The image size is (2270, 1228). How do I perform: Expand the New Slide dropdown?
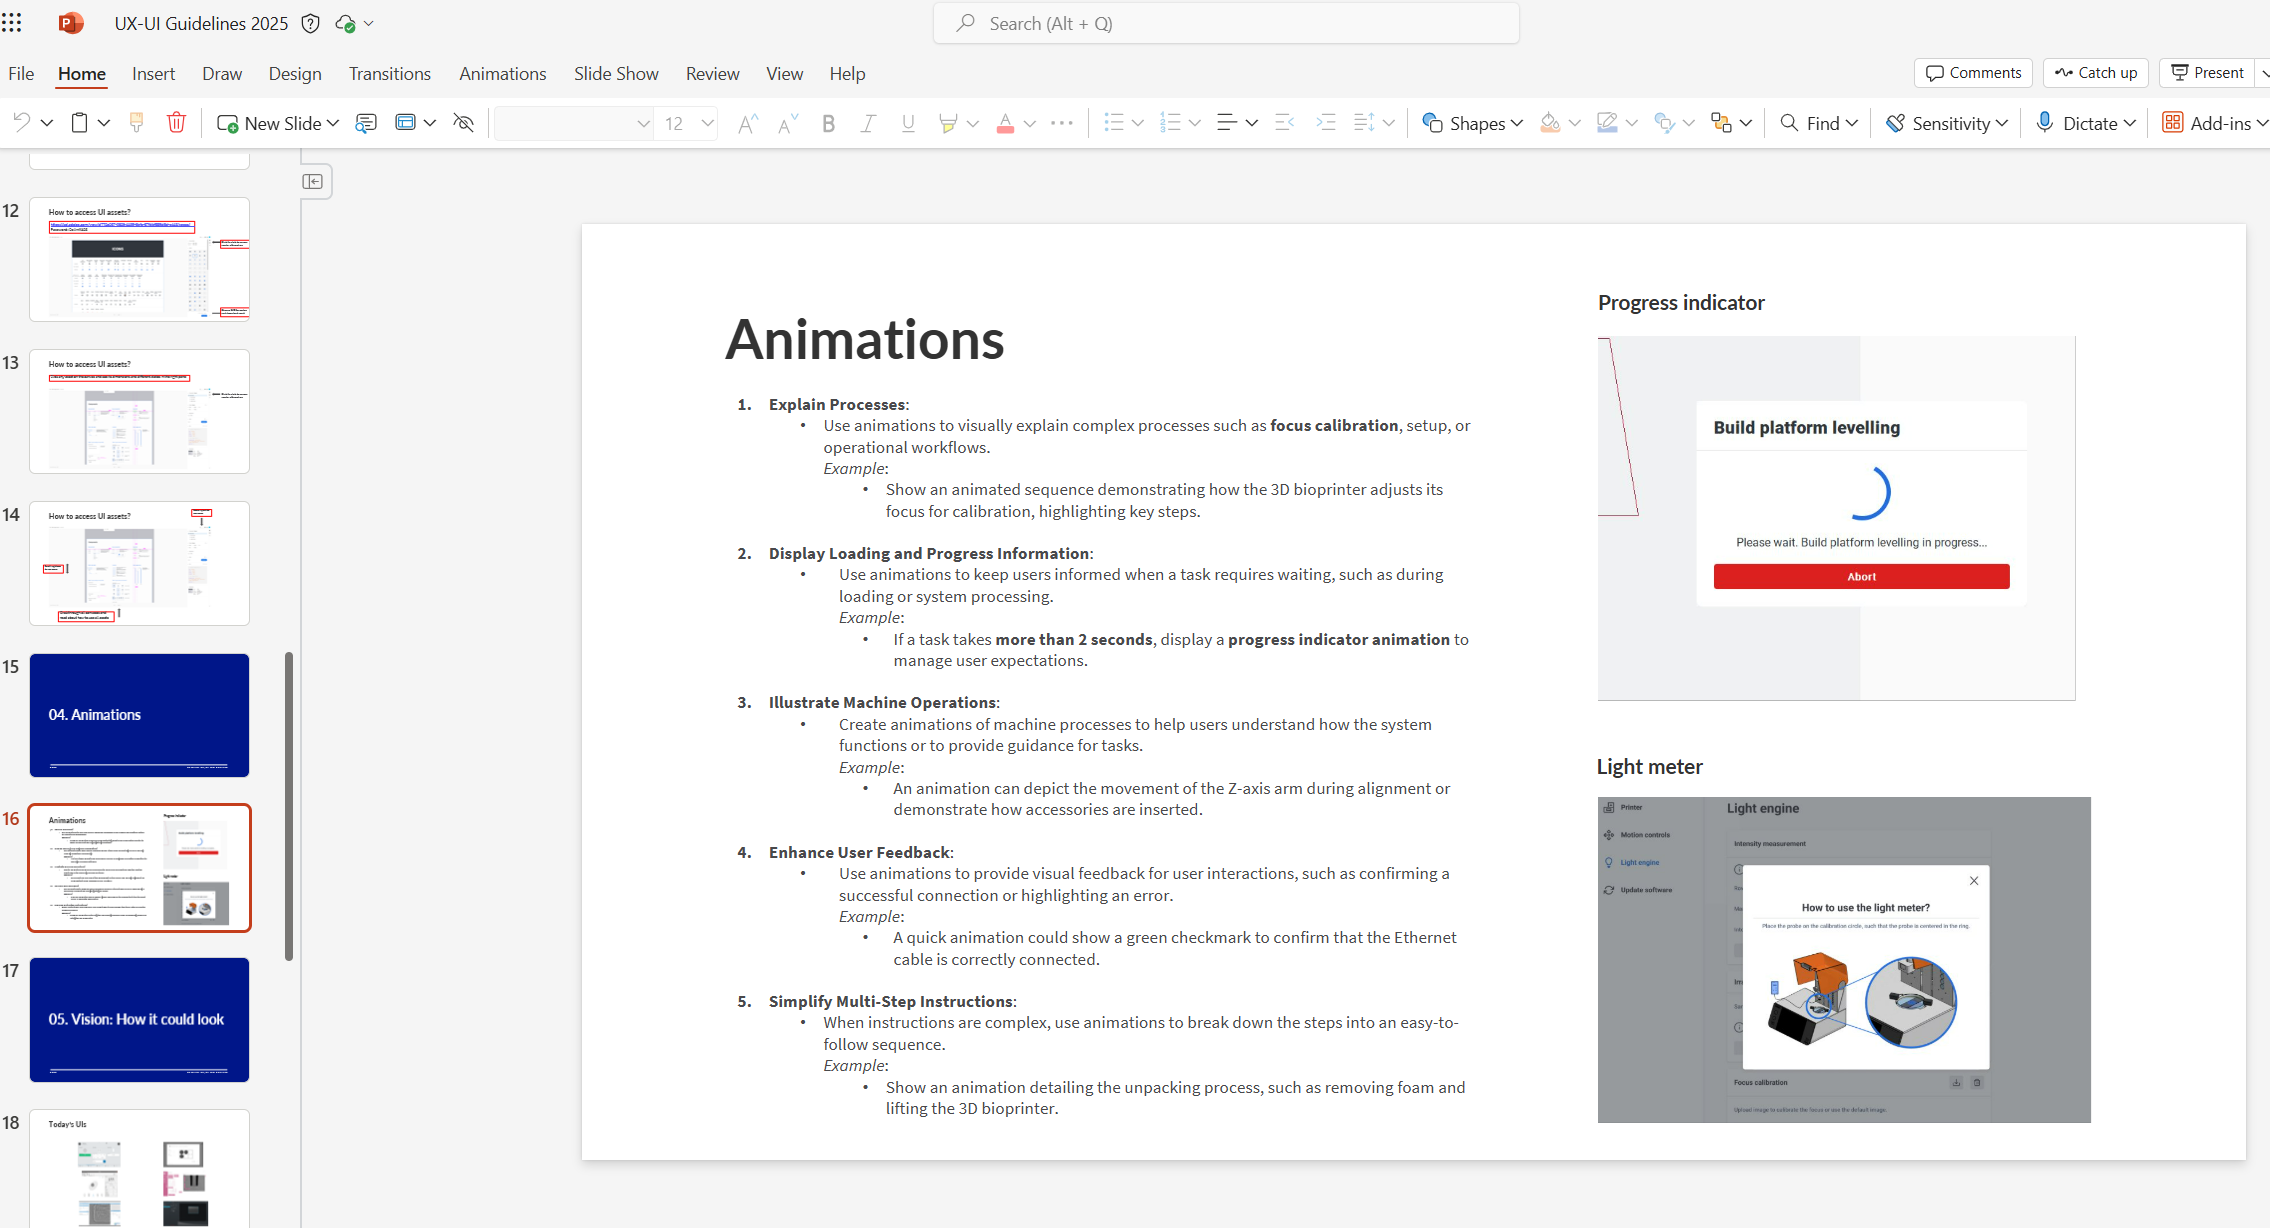333,122
